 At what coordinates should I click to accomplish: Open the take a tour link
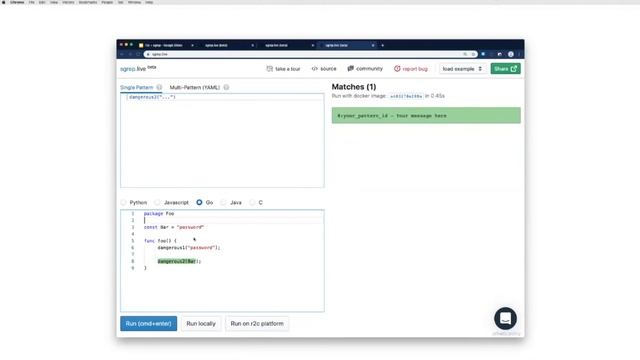point(283,69)
